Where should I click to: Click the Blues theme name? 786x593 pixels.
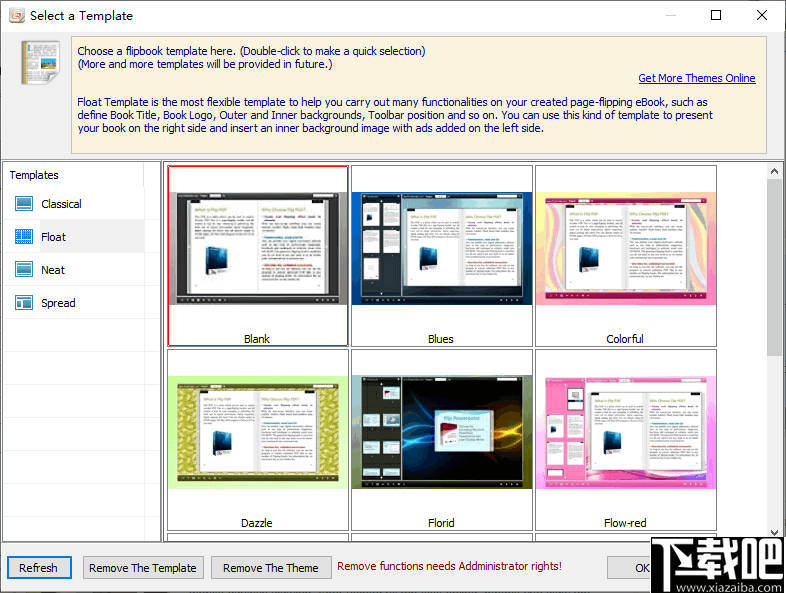(x=441, y=339)
